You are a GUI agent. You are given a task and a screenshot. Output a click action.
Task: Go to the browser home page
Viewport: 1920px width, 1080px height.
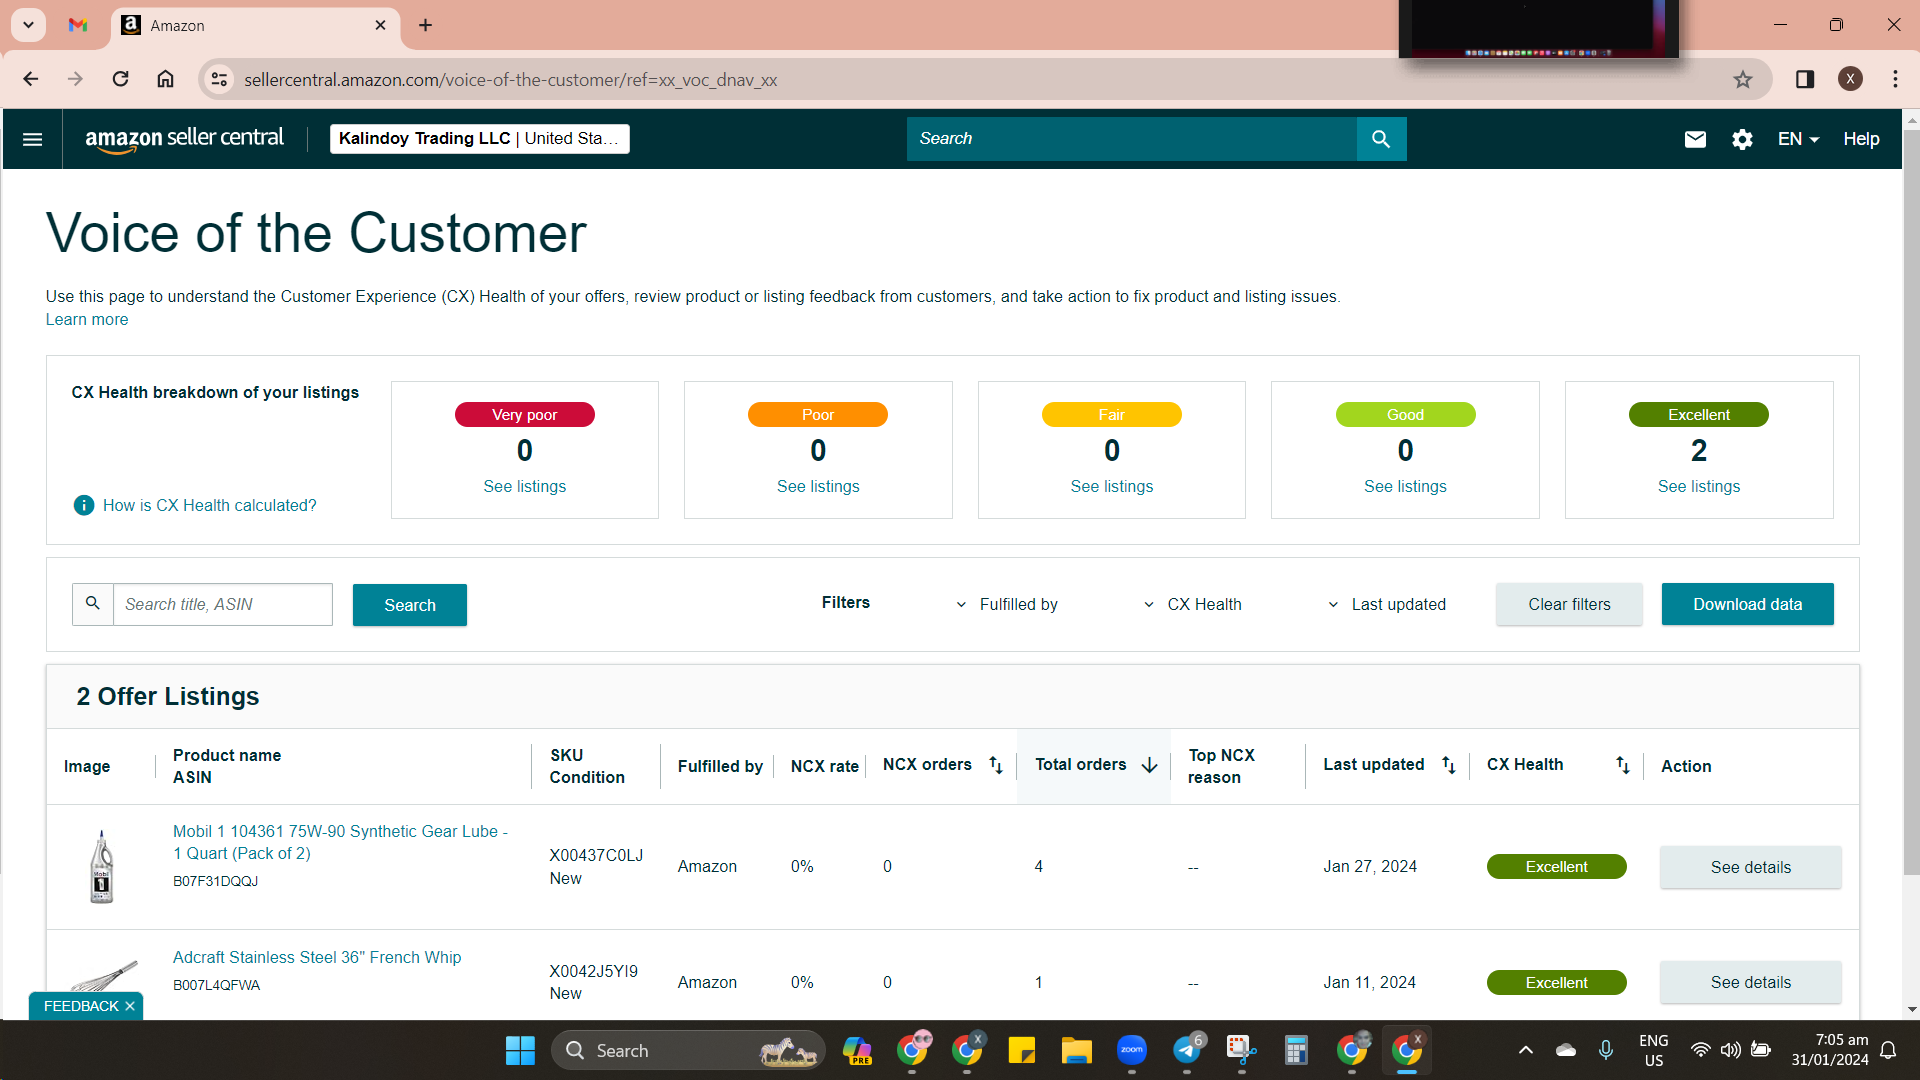165,79
